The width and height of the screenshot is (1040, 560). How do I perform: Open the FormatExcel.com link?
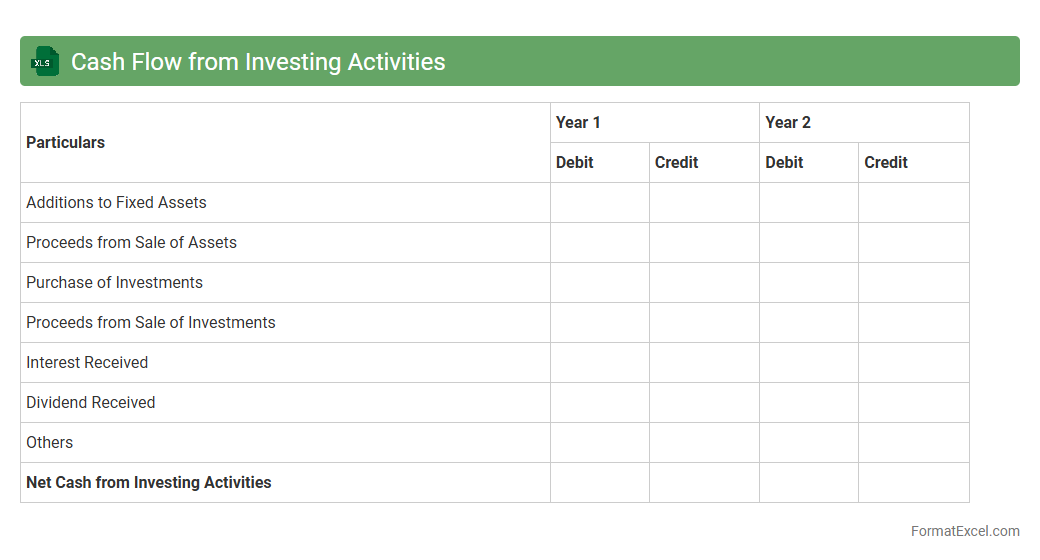[964, 531]
